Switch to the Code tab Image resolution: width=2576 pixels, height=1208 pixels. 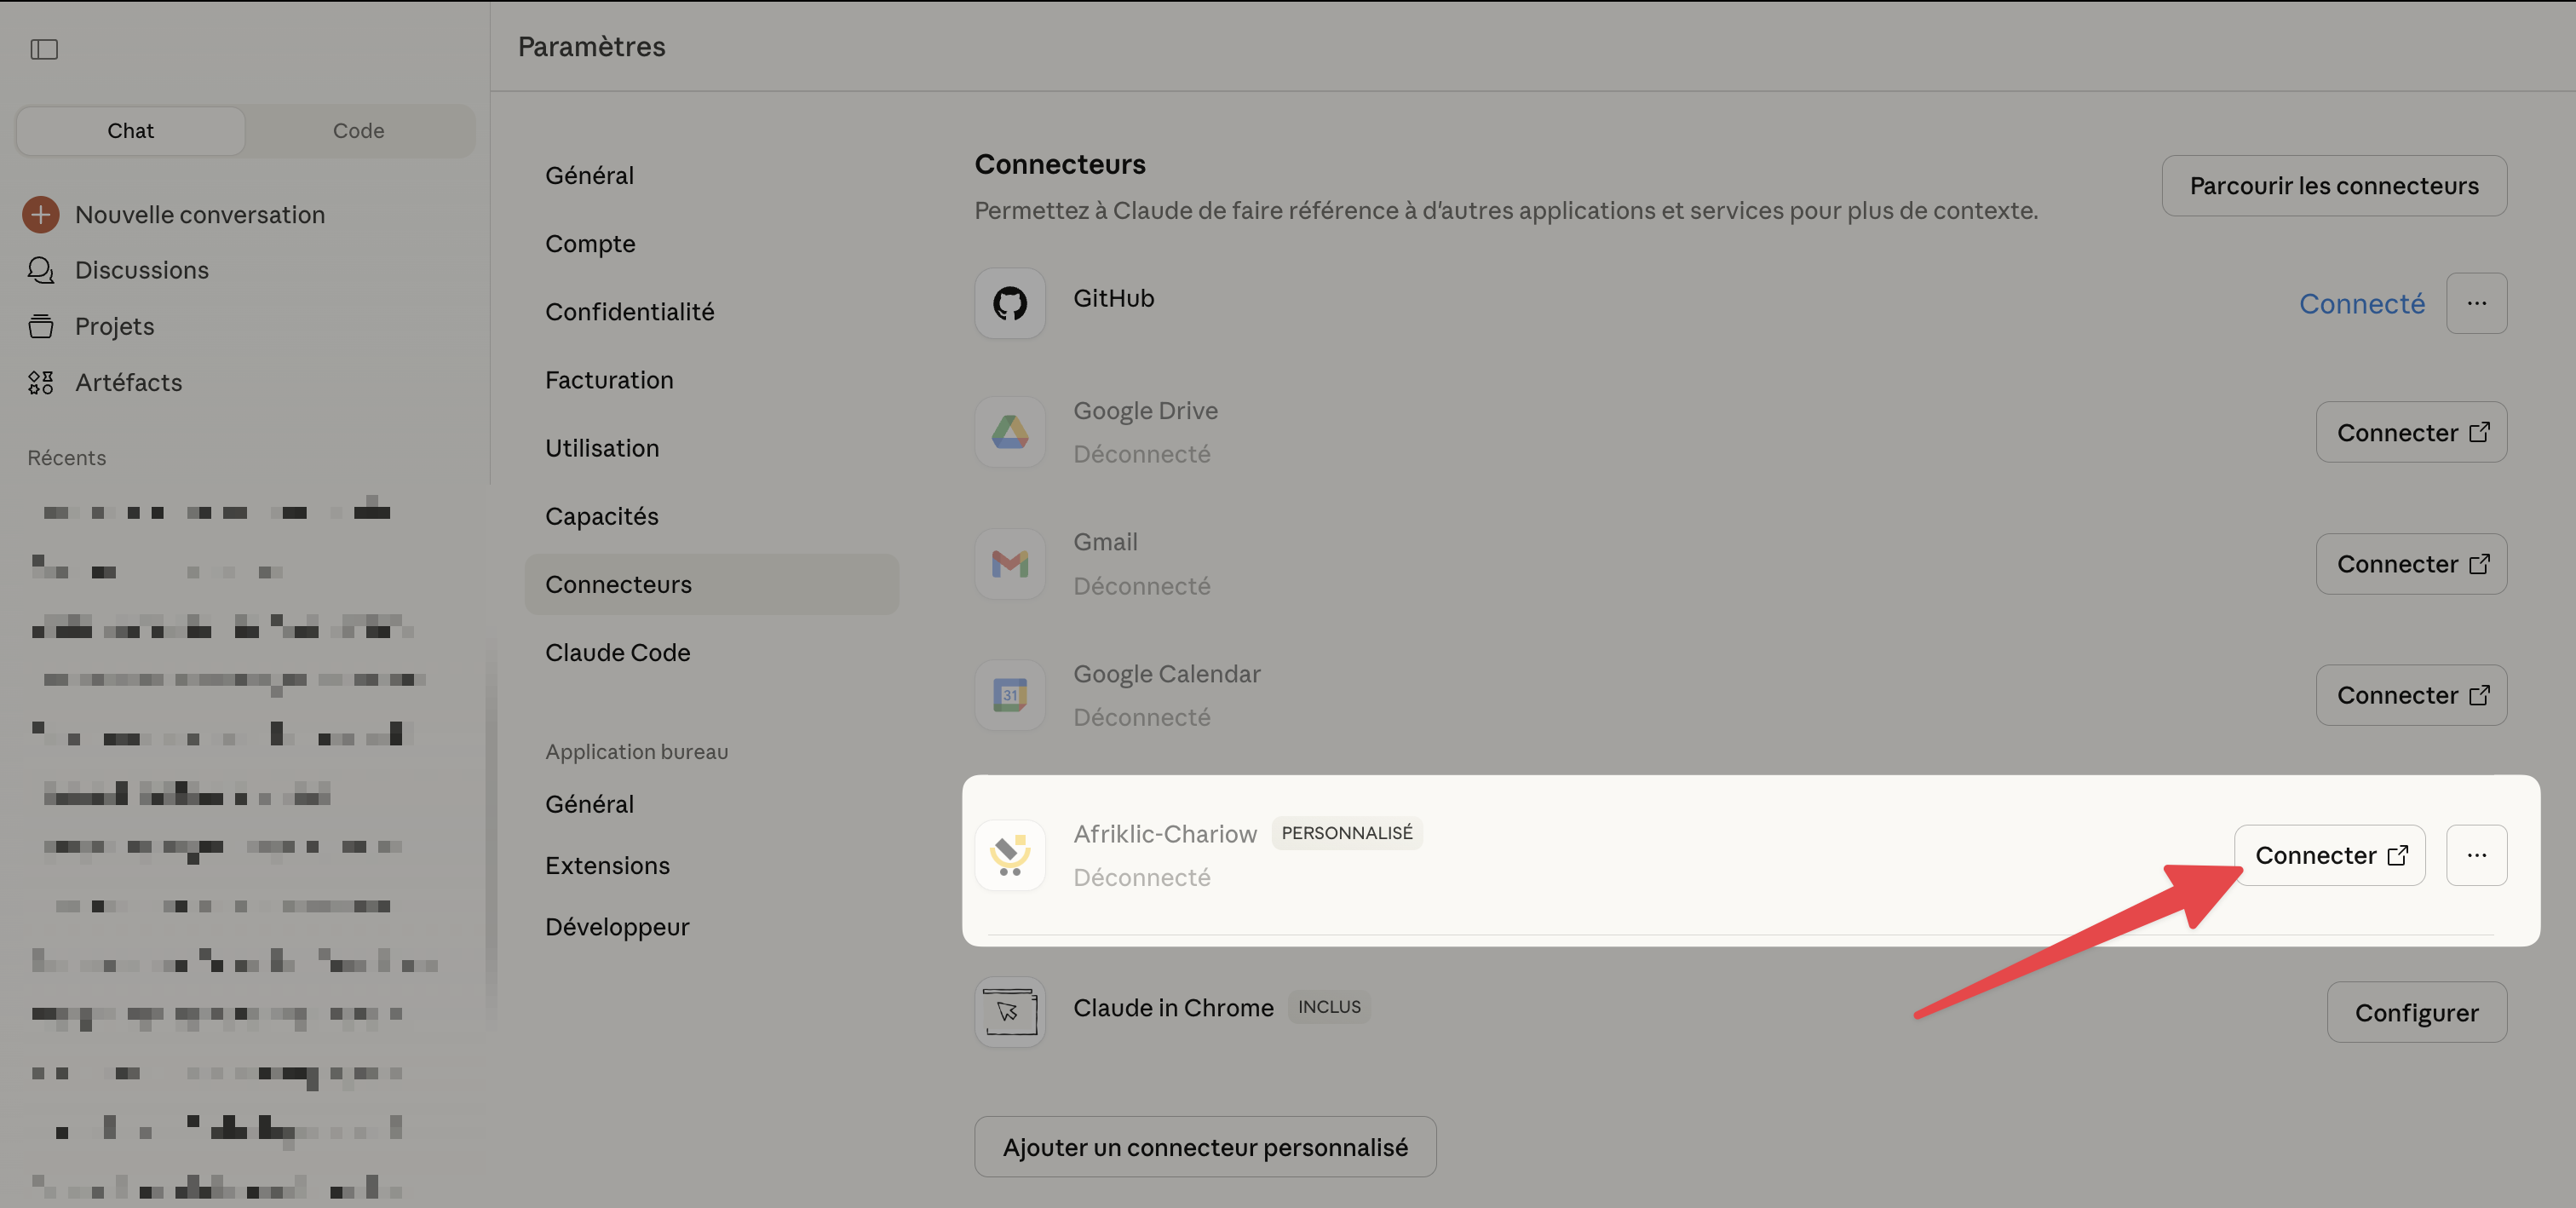pyautogui.click(x=358, y=131)
